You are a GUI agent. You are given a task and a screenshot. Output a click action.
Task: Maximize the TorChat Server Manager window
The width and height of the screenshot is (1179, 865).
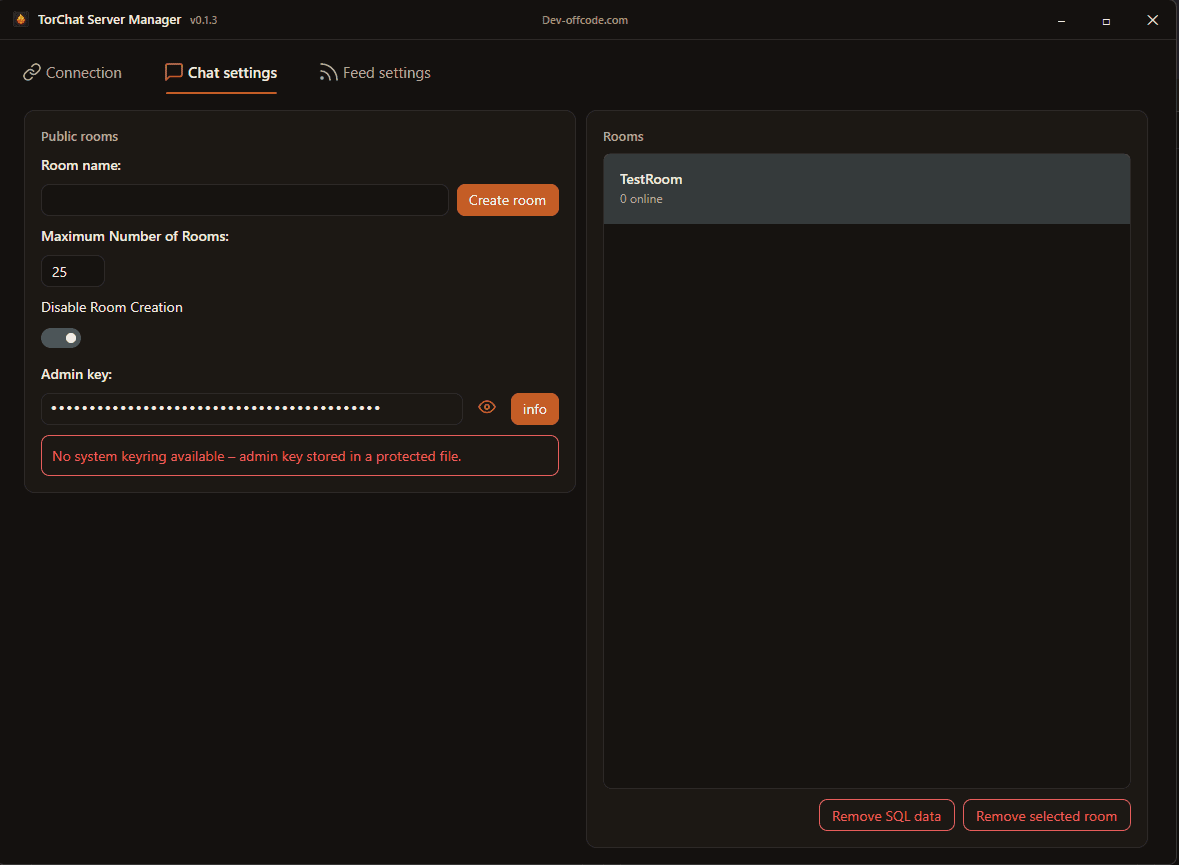click(1106, 21)
